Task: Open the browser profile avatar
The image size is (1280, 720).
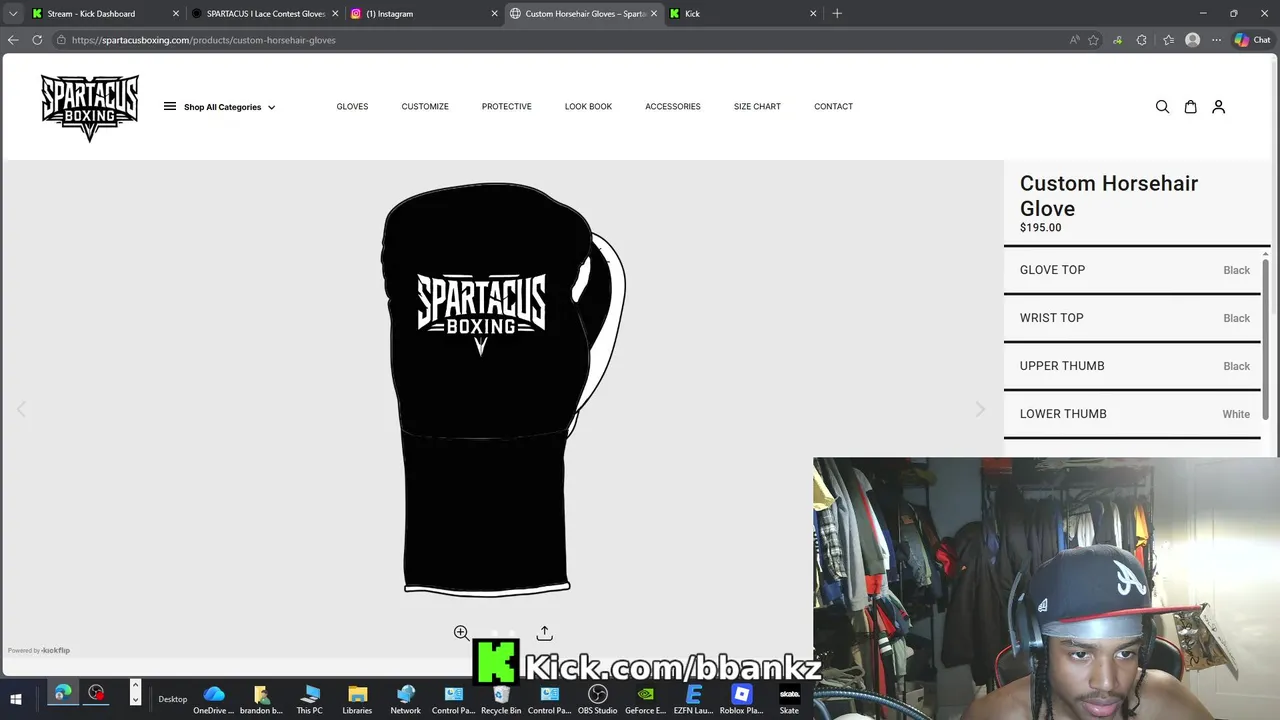Action: click(x=1192, y=40)
